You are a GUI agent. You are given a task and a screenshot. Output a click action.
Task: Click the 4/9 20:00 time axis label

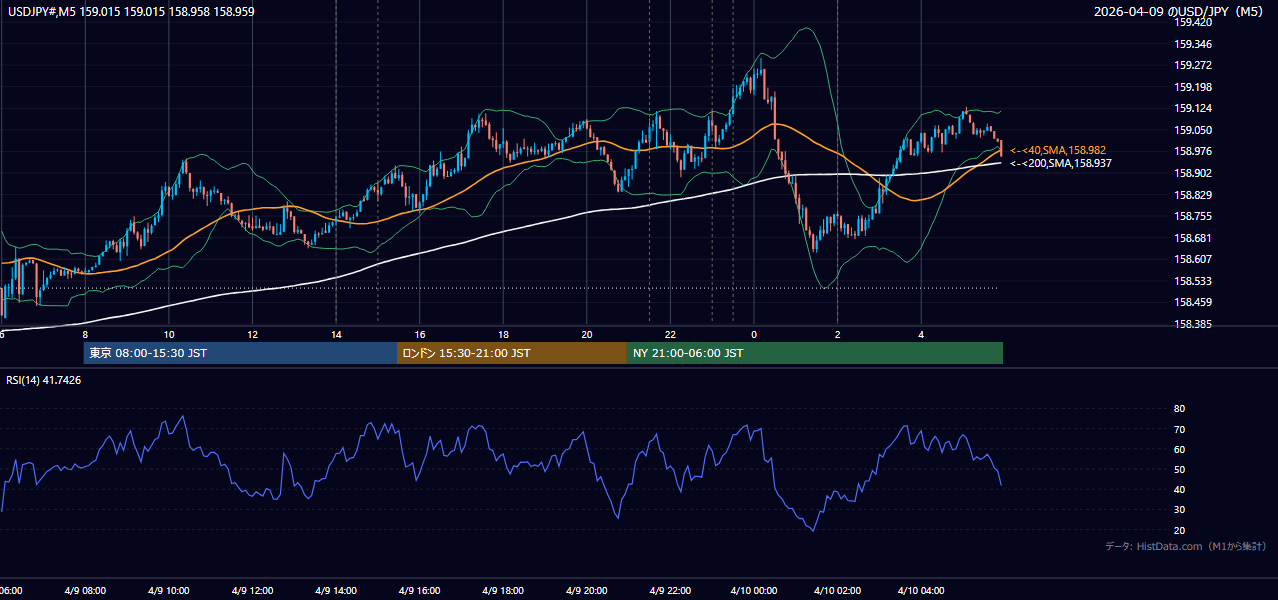587,590
